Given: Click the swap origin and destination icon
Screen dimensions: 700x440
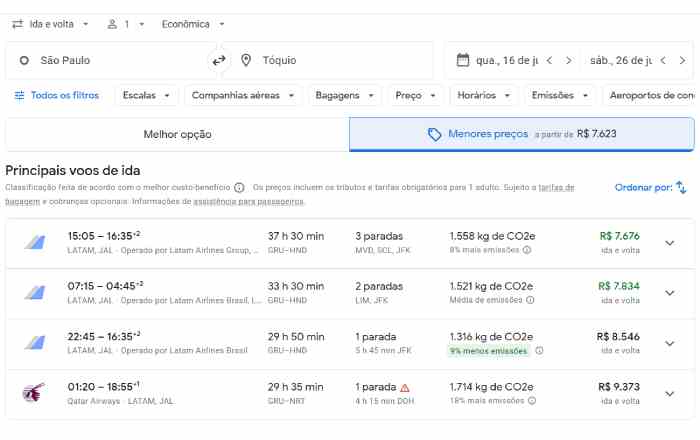Looking at the screenshot, I should point(219,61).
